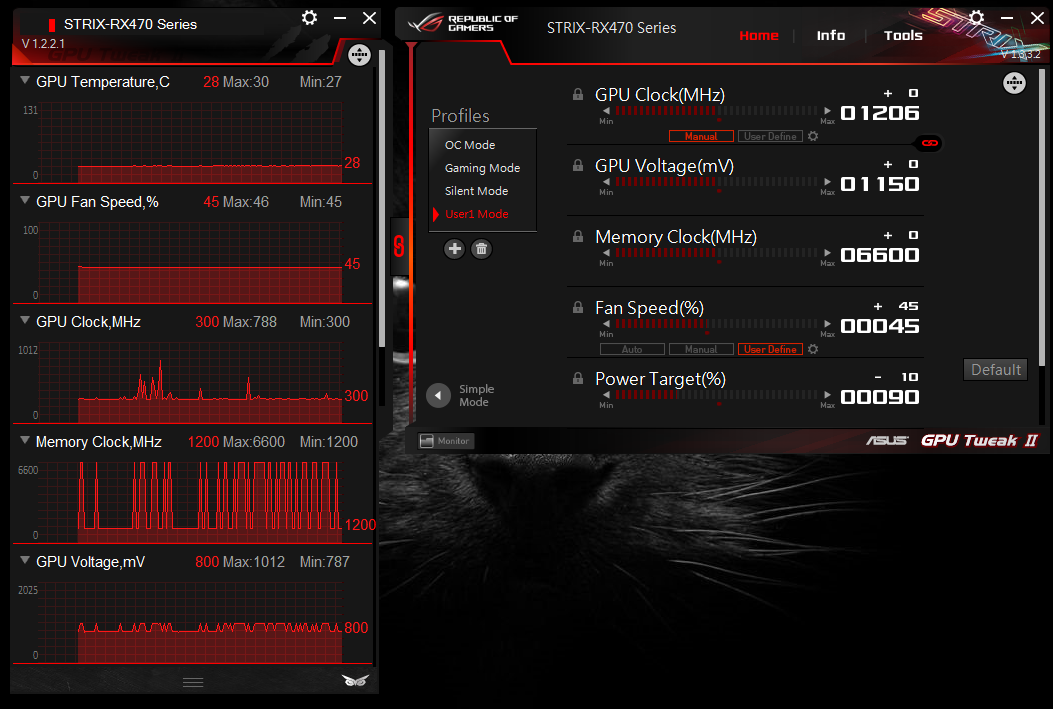1053x709 pixels.
Task: Add a new profile with plus icon
Action: (455, 249)
